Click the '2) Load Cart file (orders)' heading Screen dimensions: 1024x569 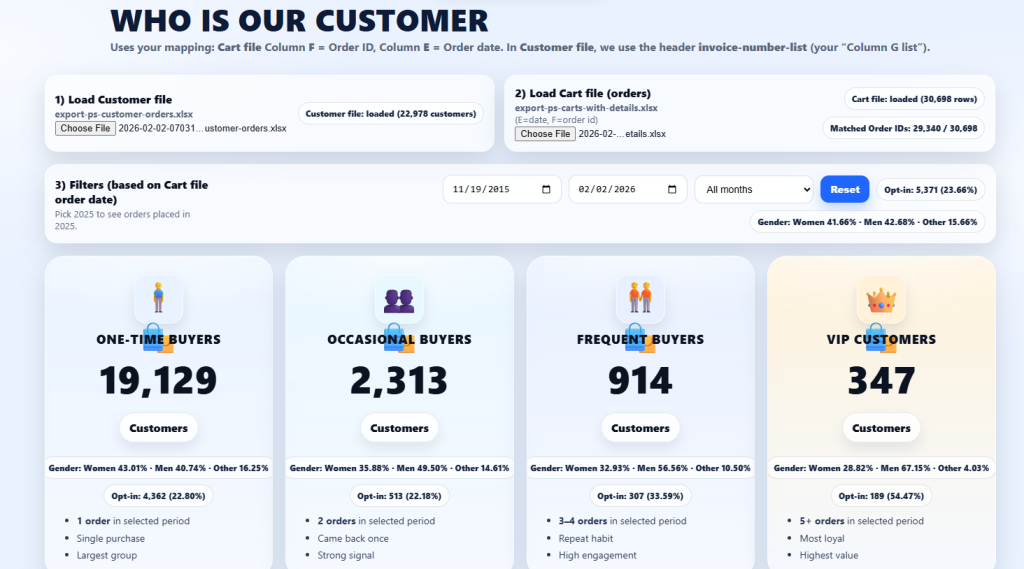click(583, 94)
